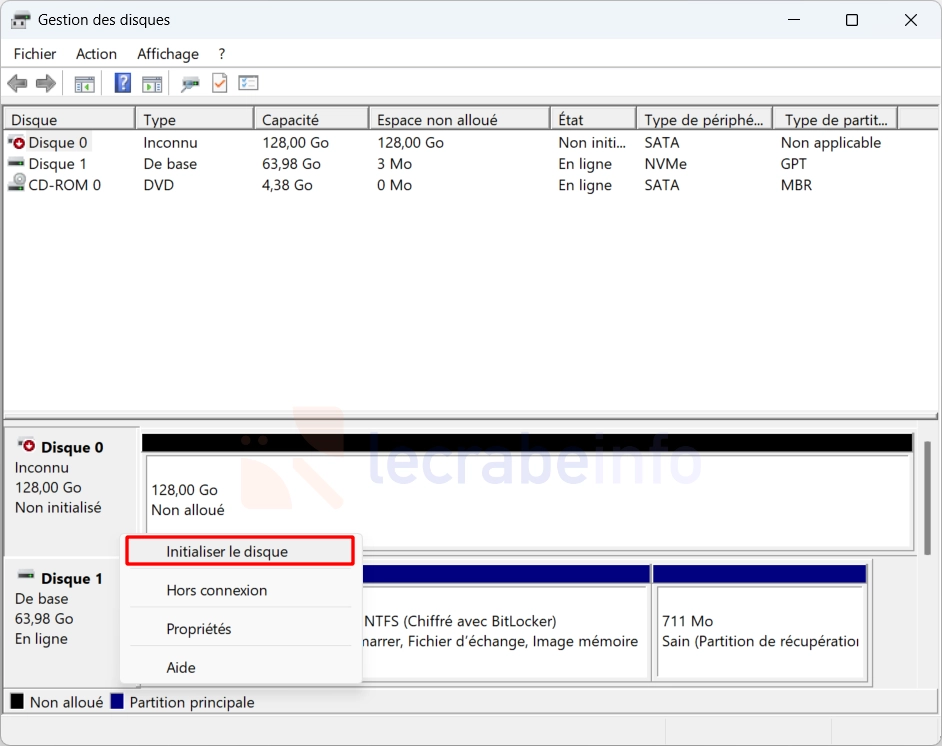Open Help via blue question mark icon
The height and width of the screenshot is (746, 942).
123,84
